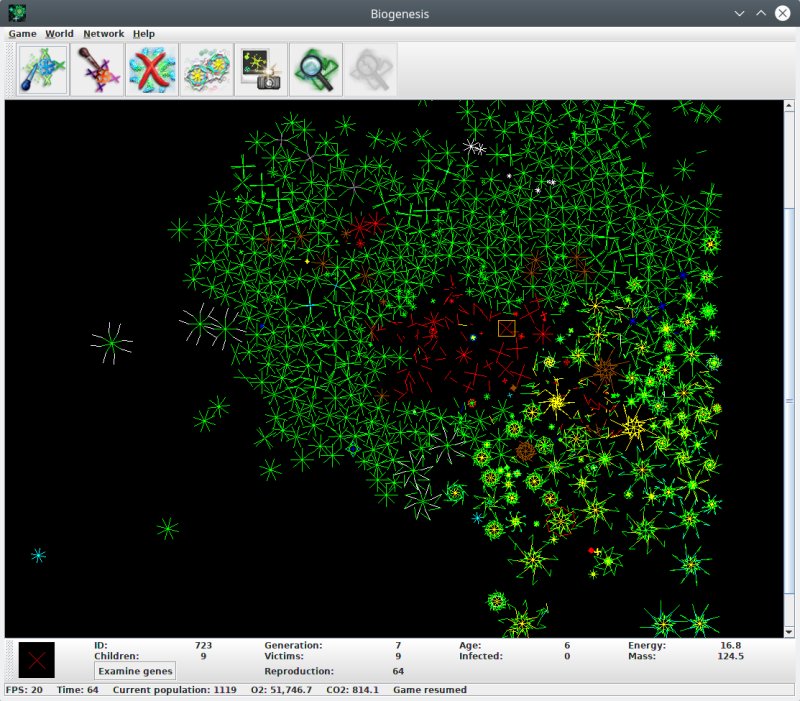Open the World menu
The width and height of the screenshot is (800, 701).
(59, 33)
